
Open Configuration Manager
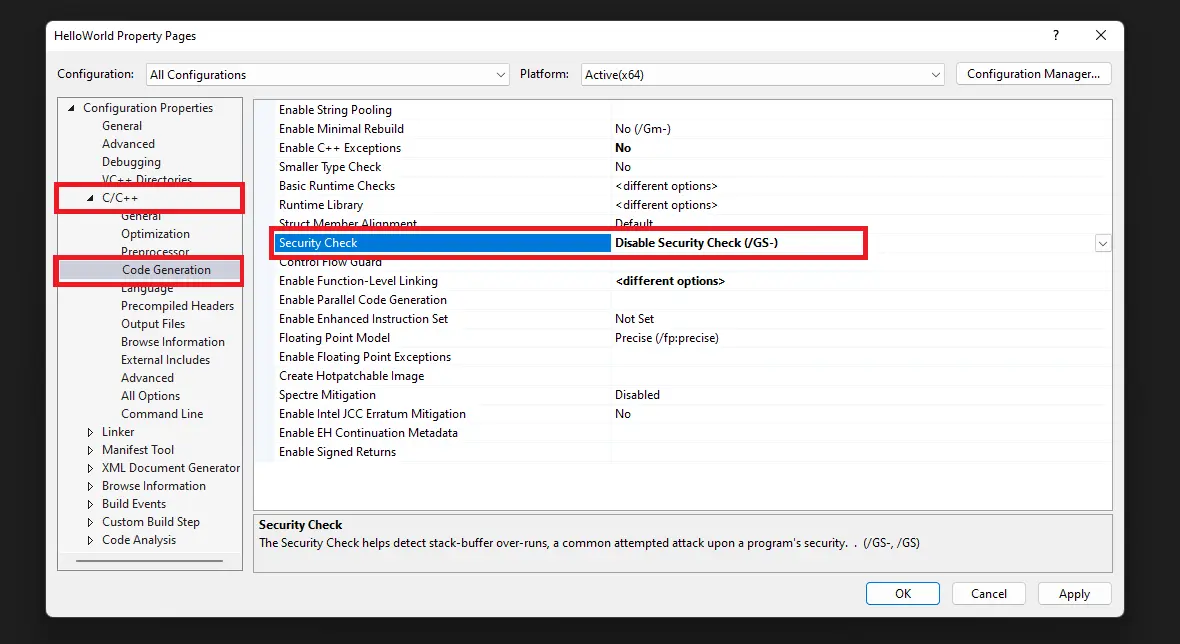coord(1033,74)
